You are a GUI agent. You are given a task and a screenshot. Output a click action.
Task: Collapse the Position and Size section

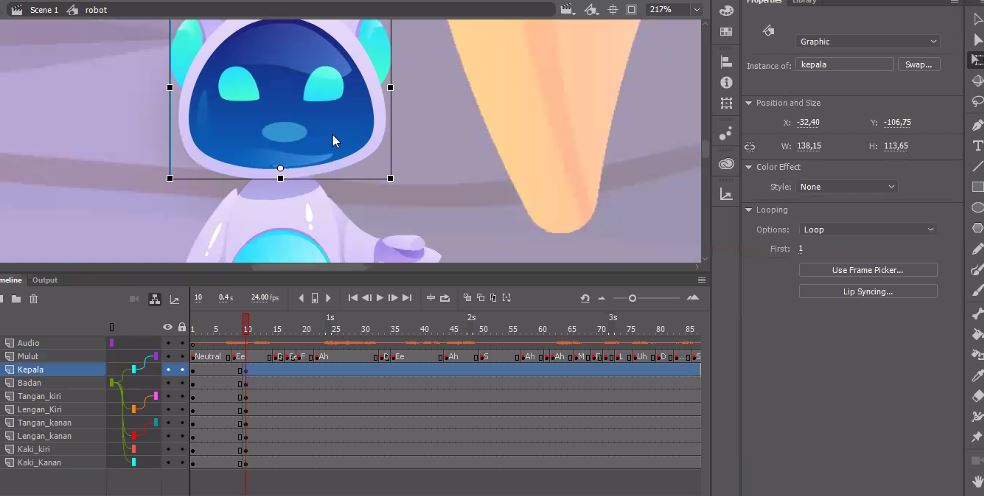[749, 103]
